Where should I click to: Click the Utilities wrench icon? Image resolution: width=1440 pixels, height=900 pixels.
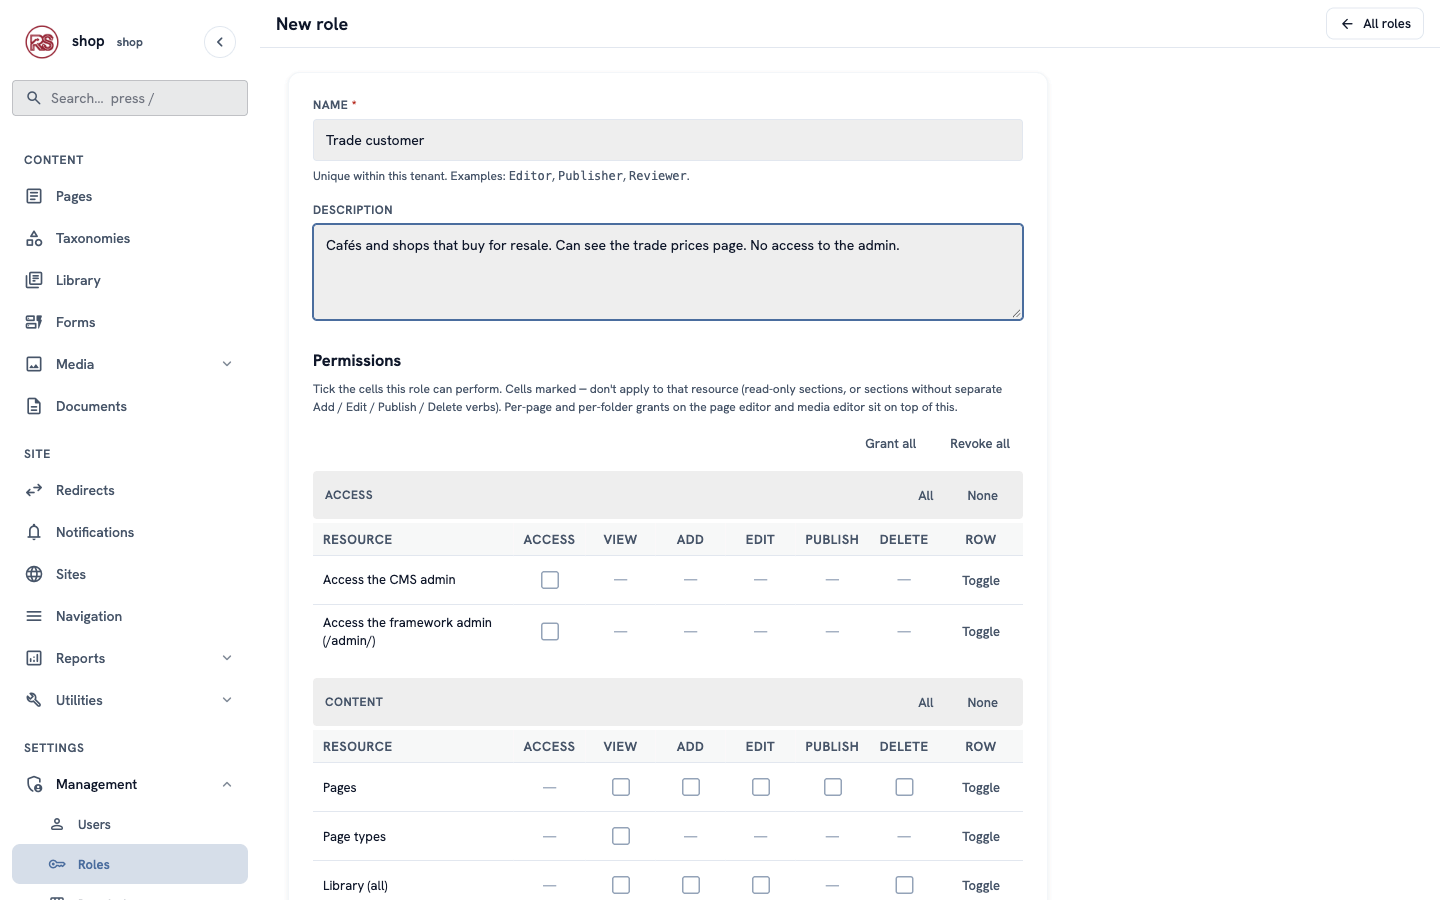pos(34,700)
